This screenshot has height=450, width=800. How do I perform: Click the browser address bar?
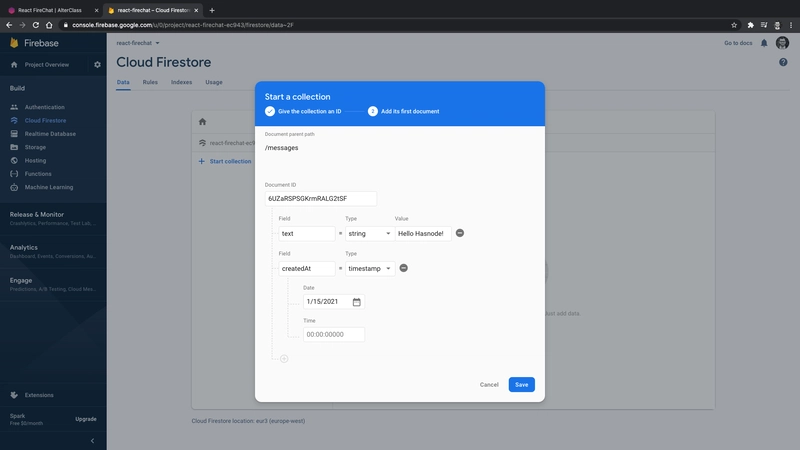click(393, 25)
